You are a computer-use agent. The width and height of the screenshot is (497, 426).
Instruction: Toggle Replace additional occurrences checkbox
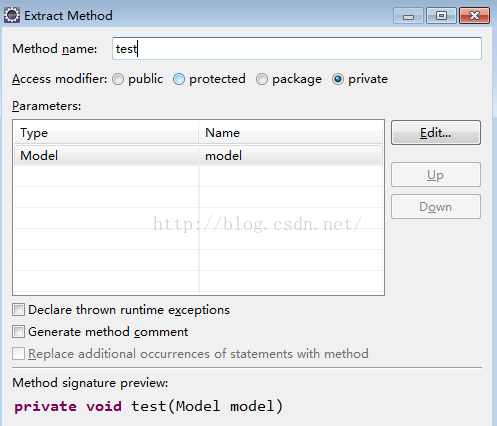pyautogui.click(x=18, y=354)
